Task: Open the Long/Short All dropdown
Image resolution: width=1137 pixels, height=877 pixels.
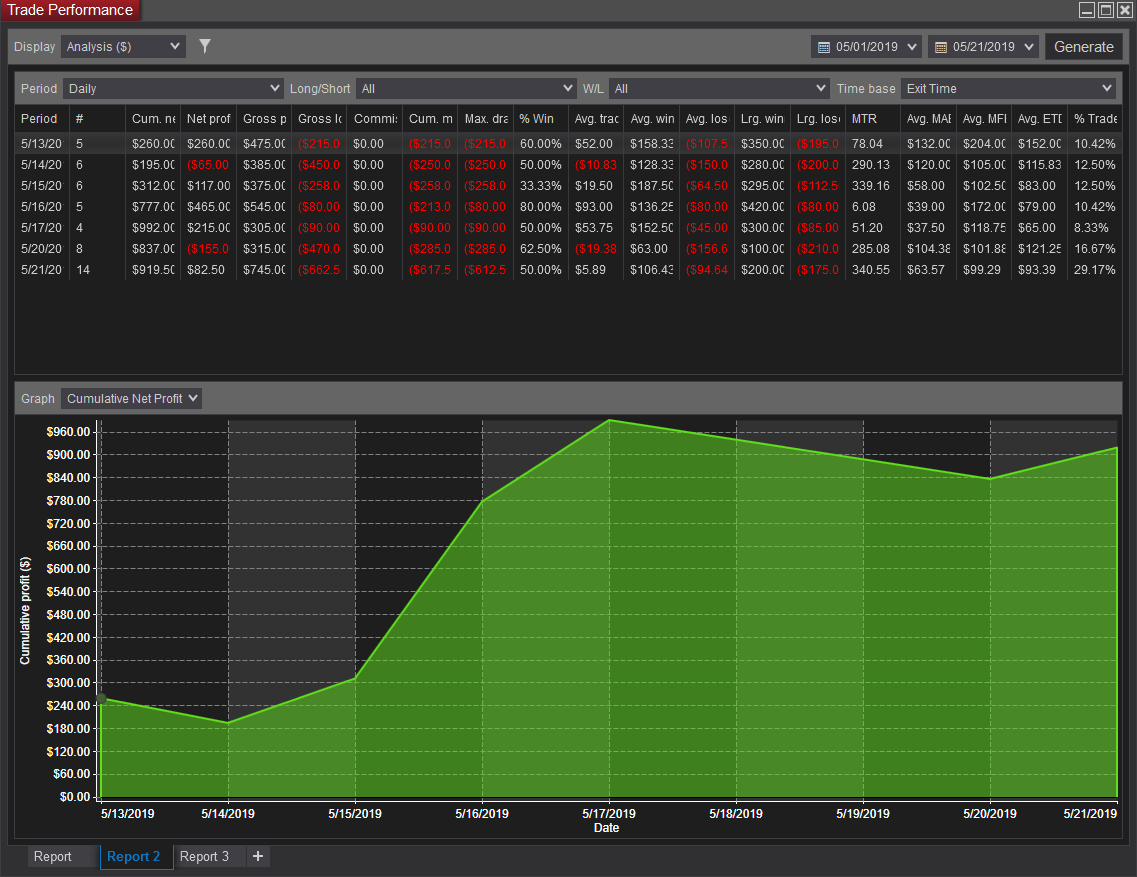Action: coord(466,88)
